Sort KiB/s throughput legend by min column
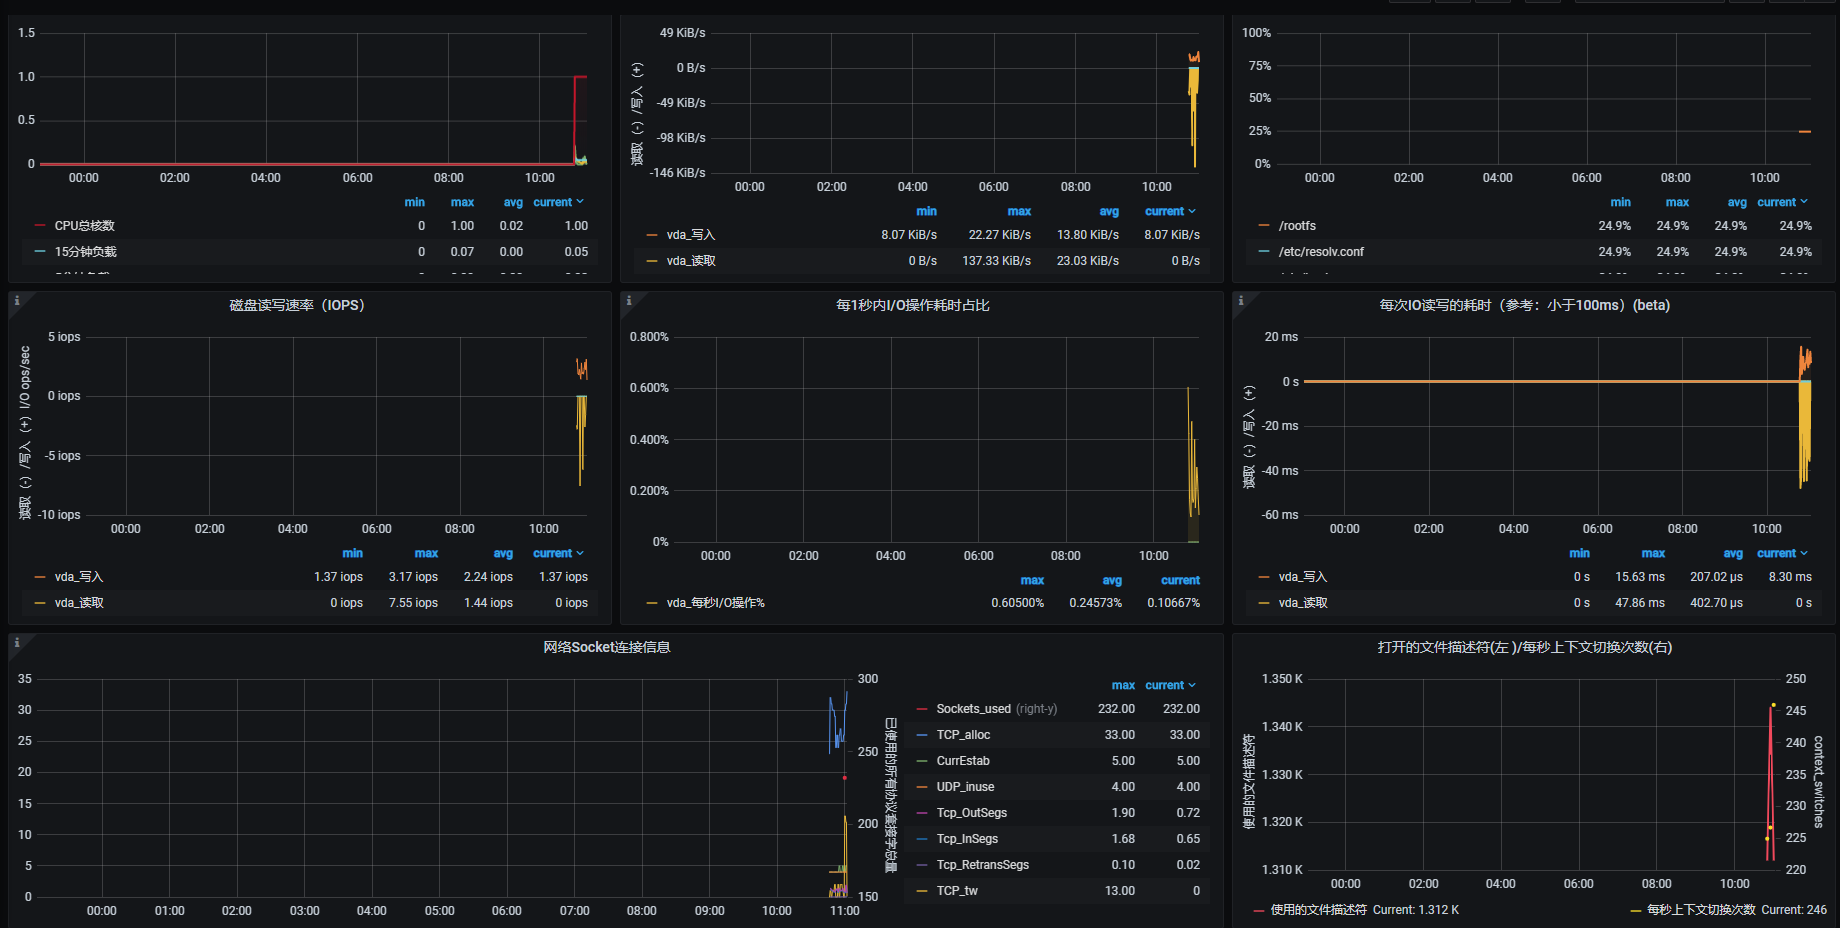This screenshot has width=1840, height=928. point(926,211)
